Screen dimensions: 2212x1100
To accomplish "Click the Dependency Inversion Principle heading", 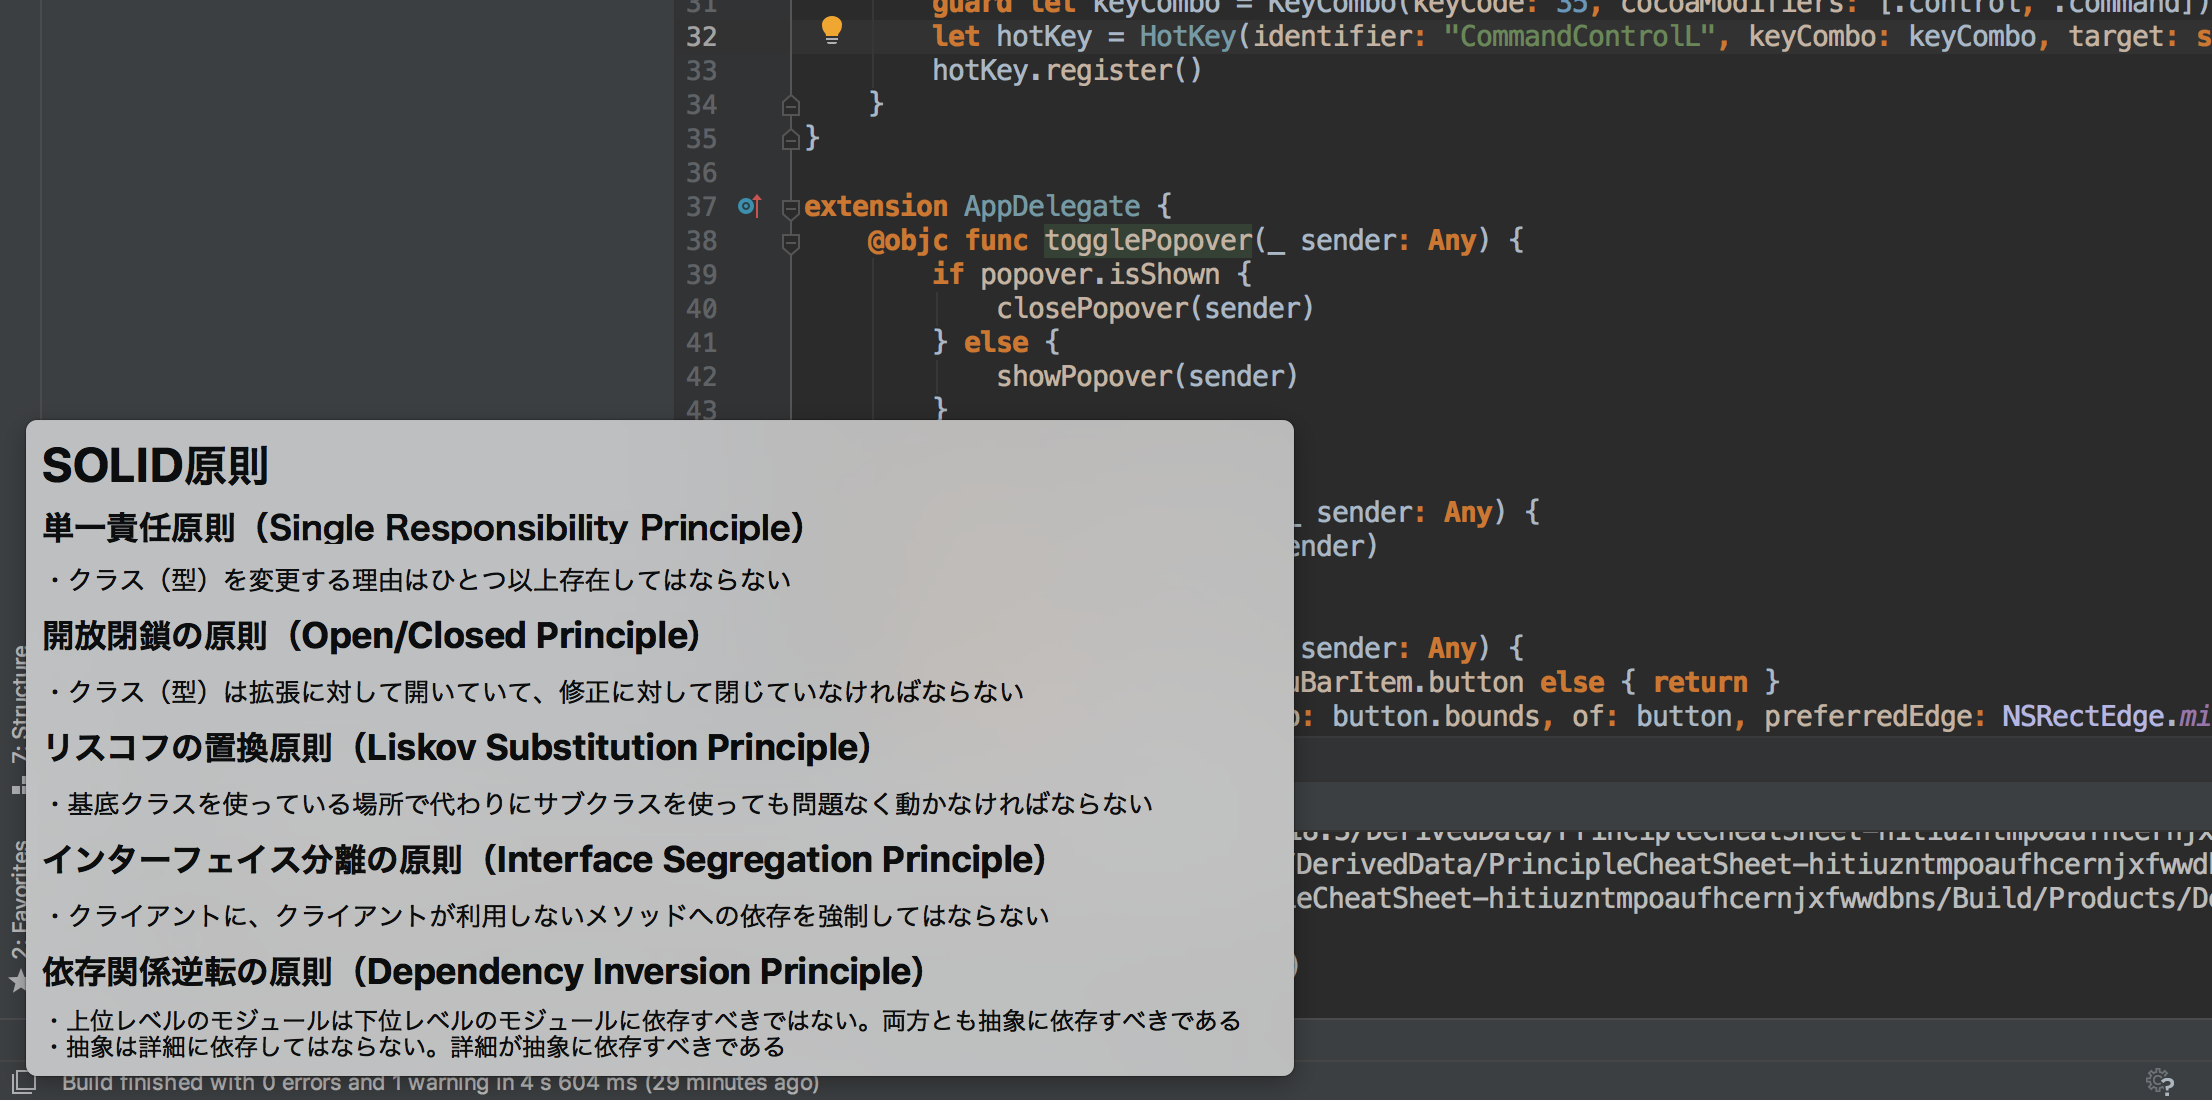I will click(483, 972).
